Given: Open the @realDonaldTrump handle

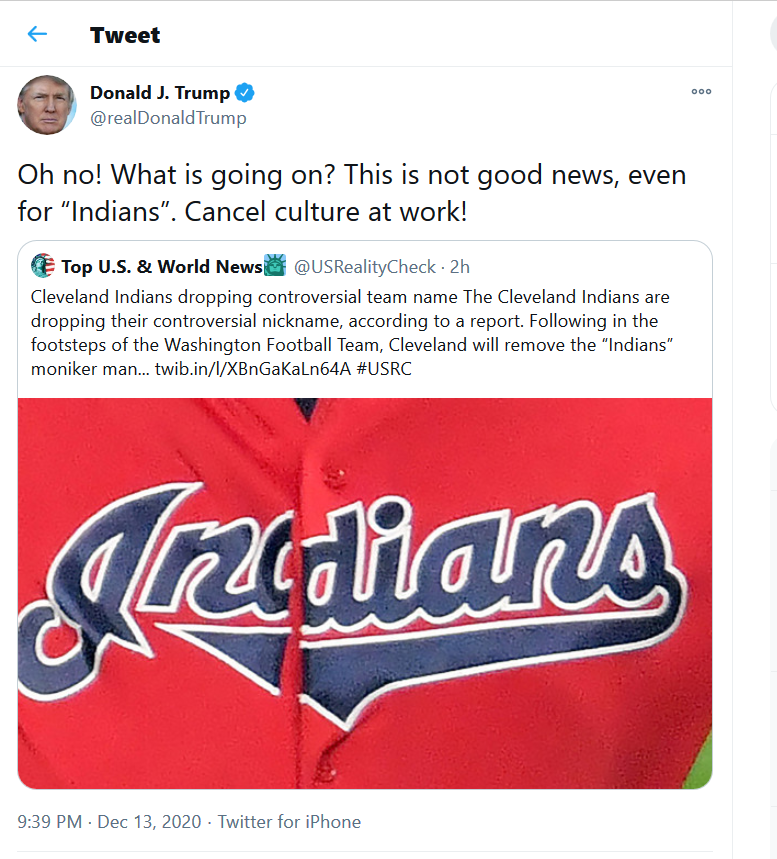Looking at the screenshot, I should tap(168, 118).
